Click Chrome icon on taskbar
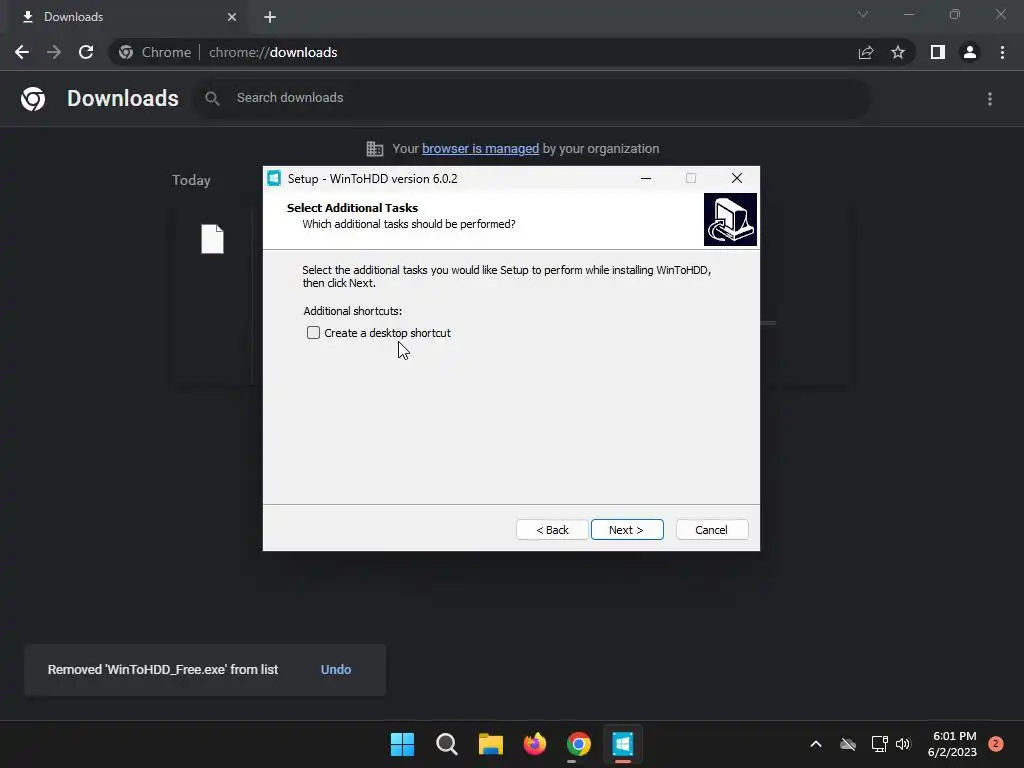This screenshot has height=768, width=1024. click(579, 744)
